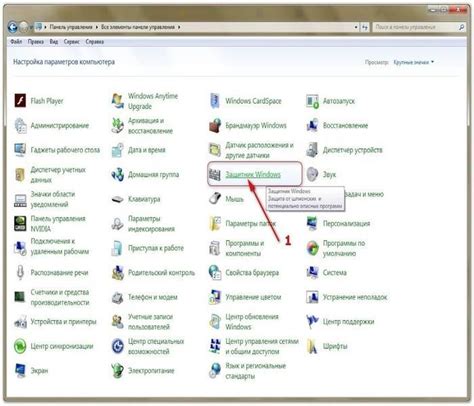
Task: Open the Мышь mouse icon
Action: pyautogui.click(x=215, y=199)
